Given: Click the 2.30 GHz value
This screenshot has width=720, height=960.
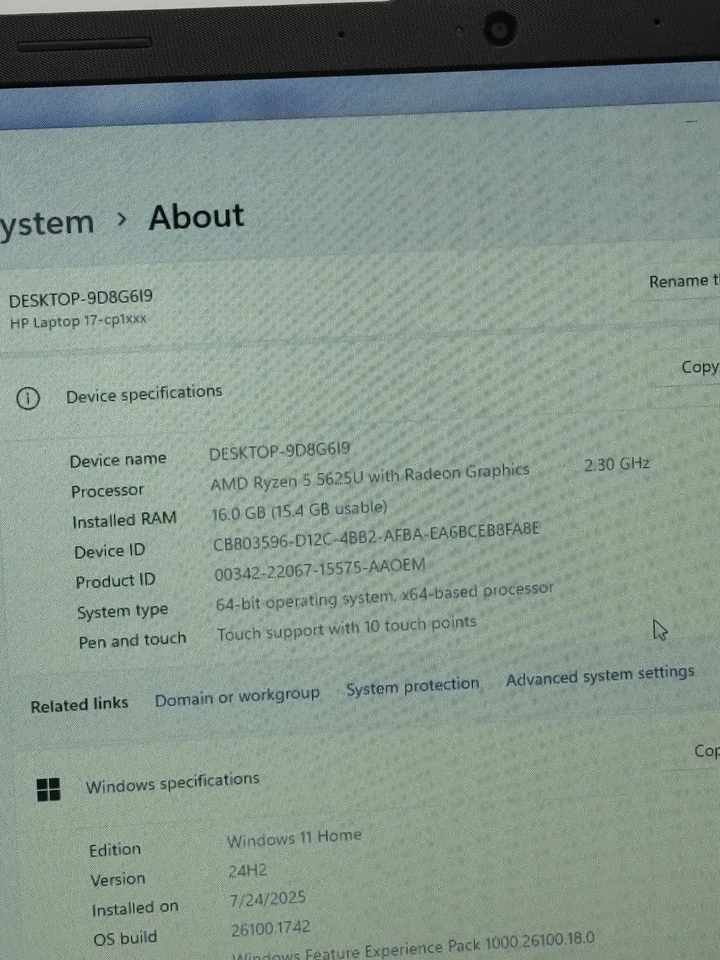Looking at the screenshot, I should coord(617,464).
